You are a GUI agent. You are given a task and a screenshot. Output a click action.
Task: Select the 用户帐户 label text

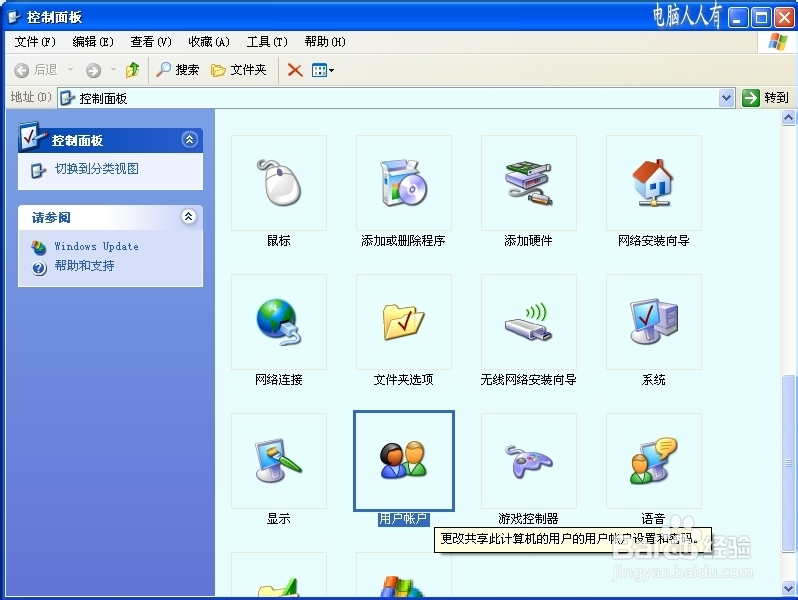(404, 519)
